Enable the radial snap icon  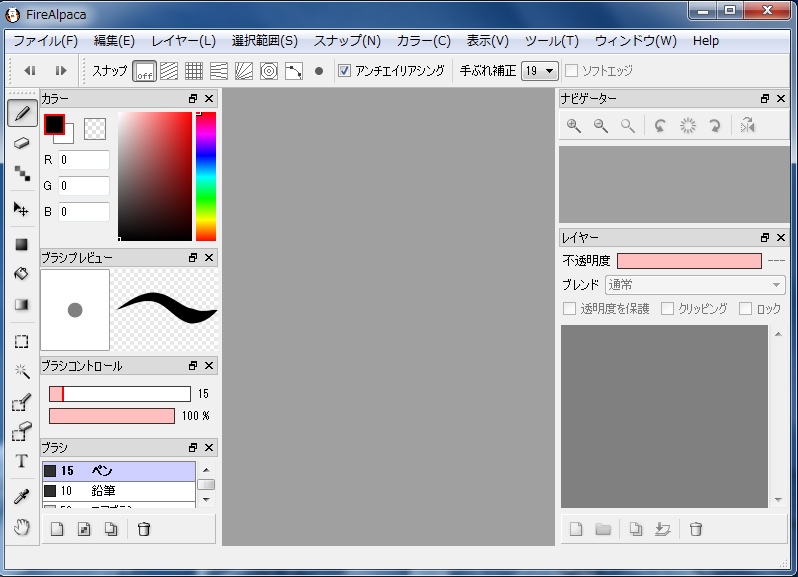(269, 71)
